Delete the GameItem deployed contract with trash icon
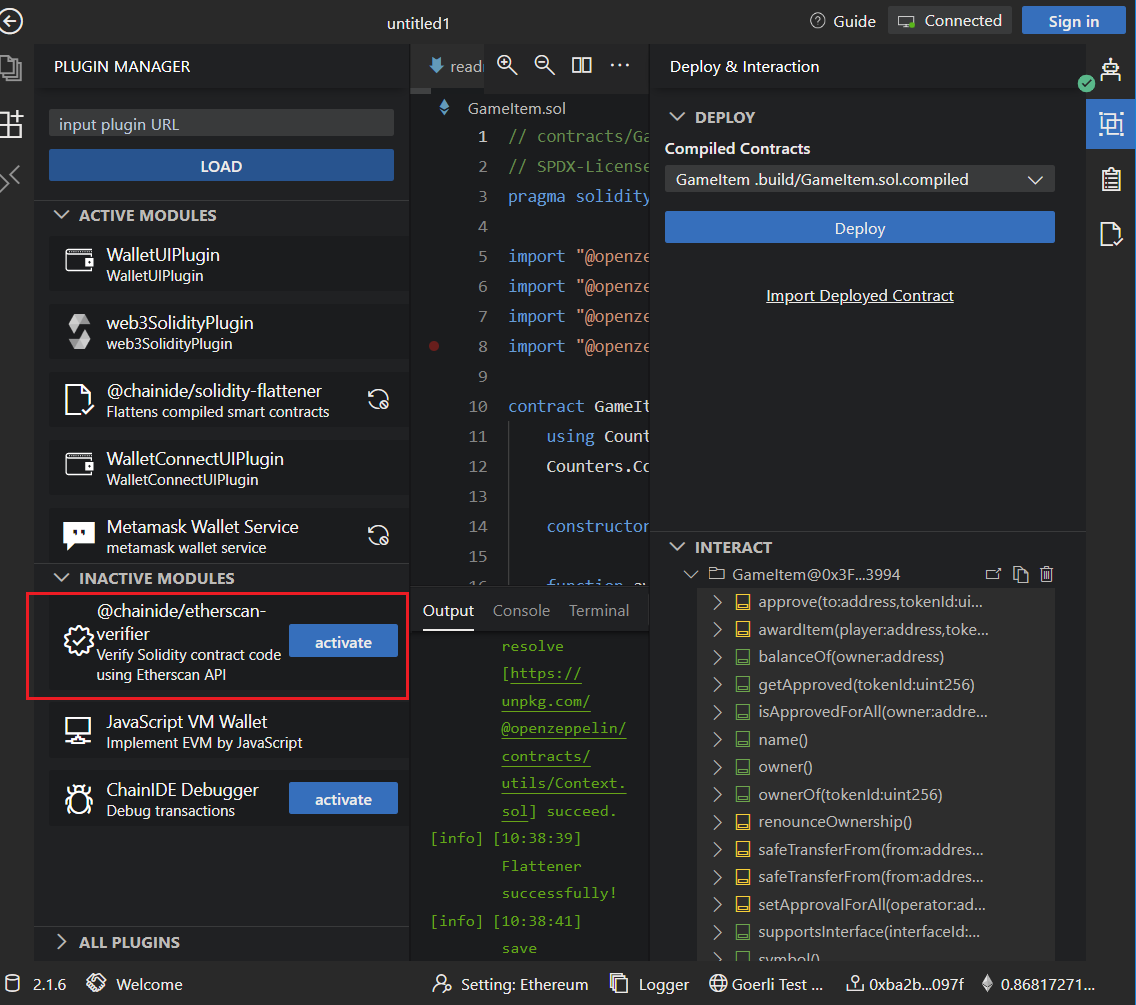This screenshot has height=1005, width=1136. click(1046, 574)
